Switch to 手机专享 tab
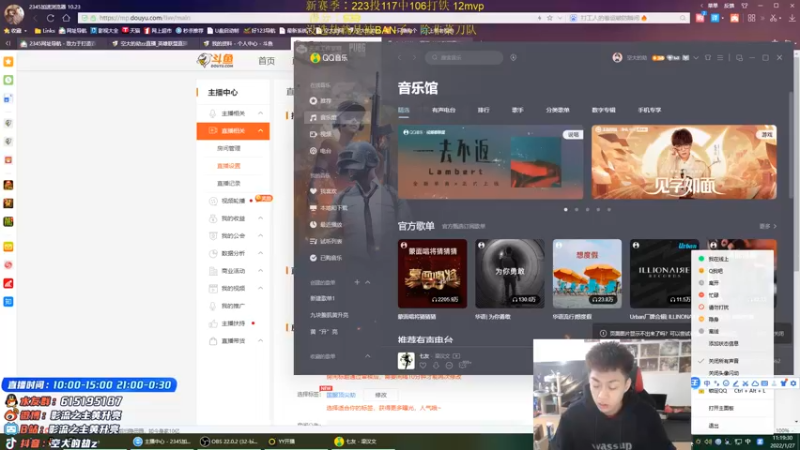 click(649, 110)
